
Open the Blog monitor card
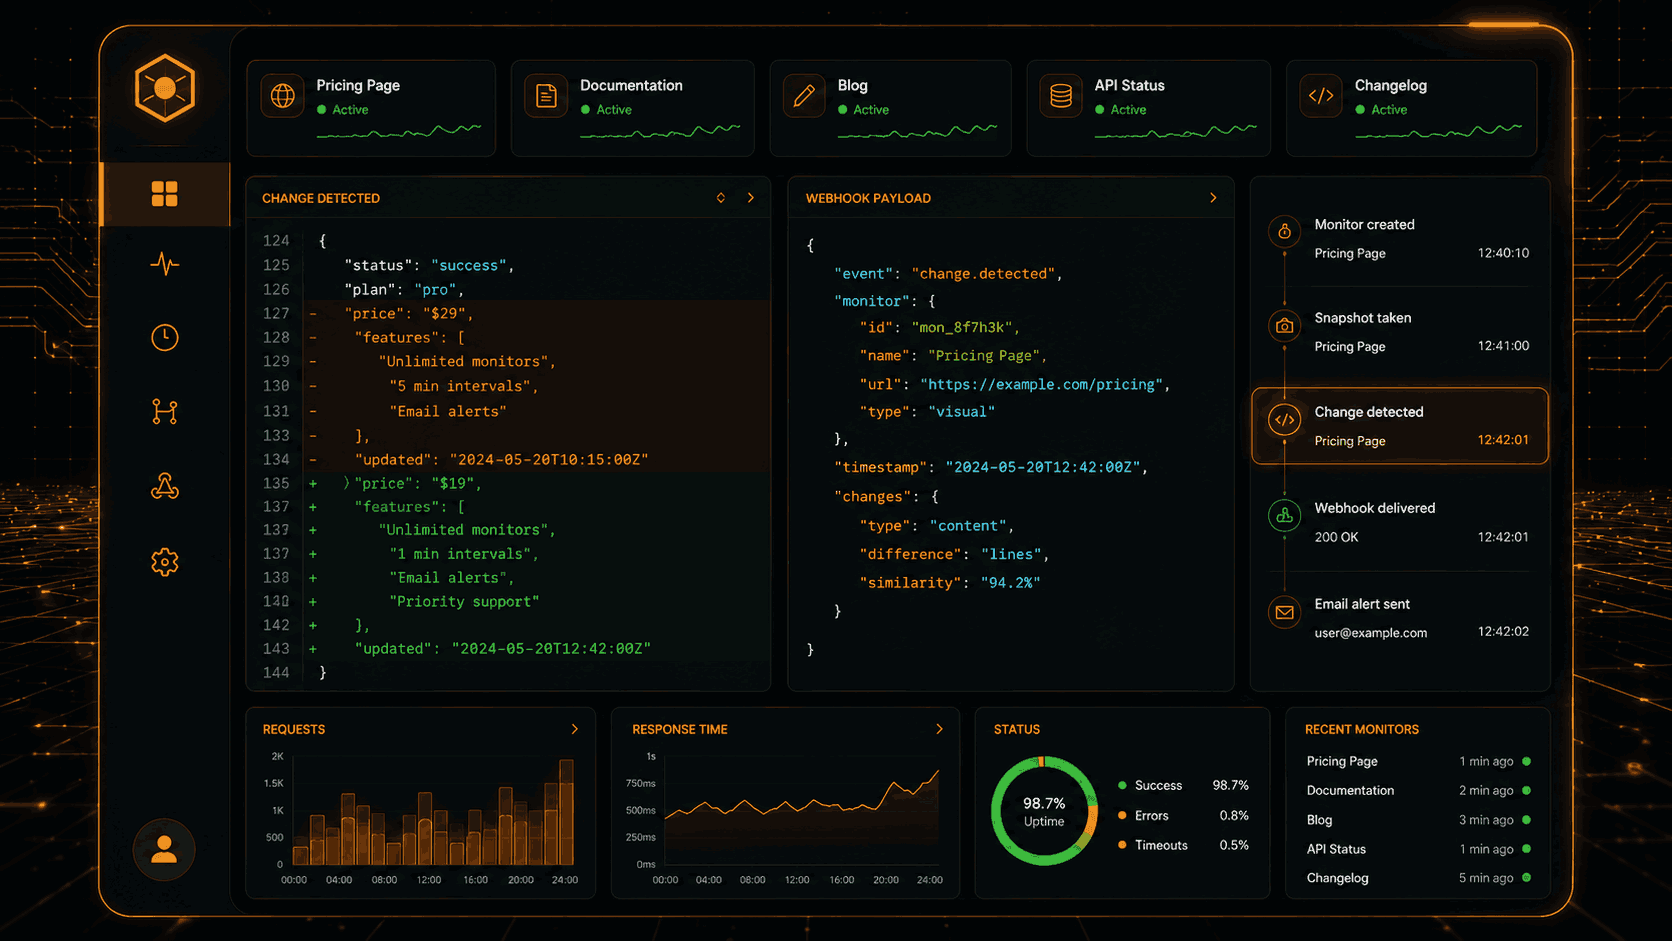(891, 108)
